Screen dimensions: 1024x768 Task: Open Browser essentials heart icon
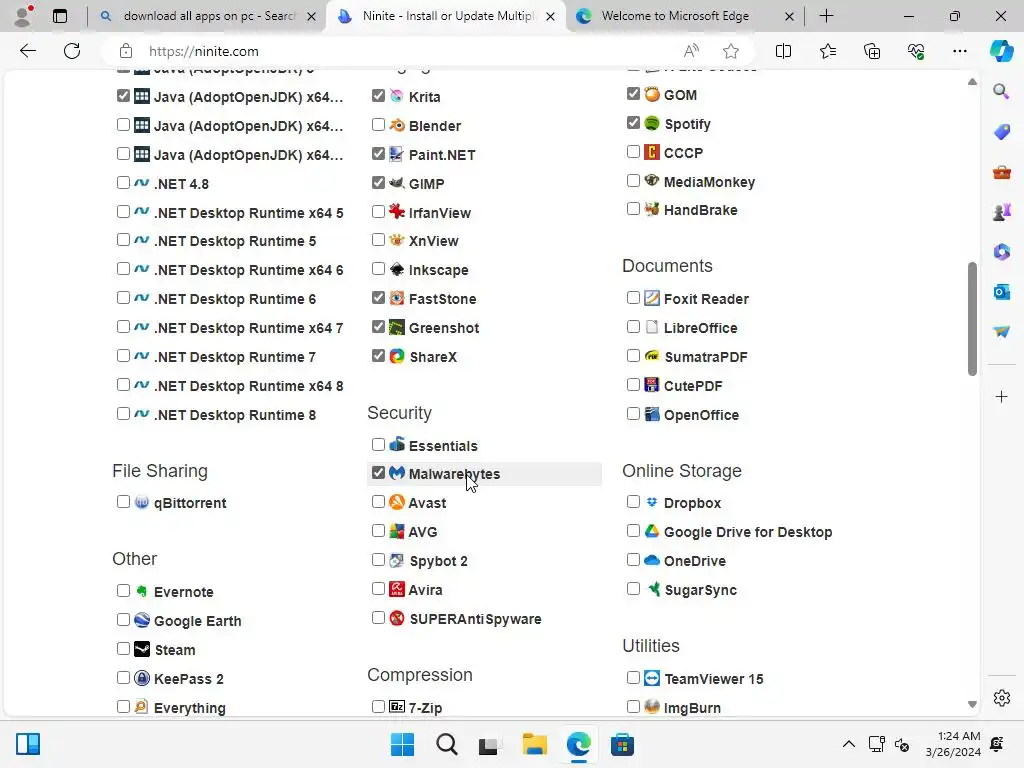pyautogui.click(x=916, y=51)
